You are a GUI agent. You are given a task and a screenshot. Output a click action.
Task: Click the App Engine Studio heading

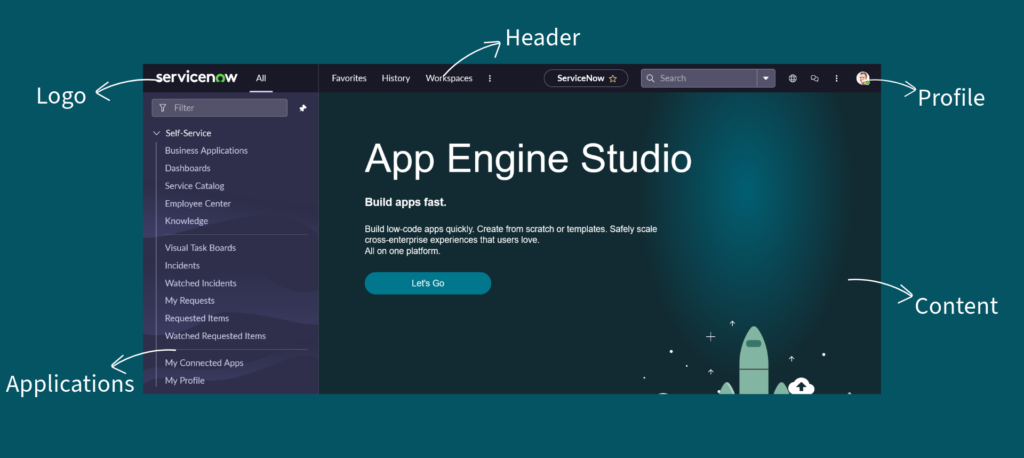tap(528, 159)
